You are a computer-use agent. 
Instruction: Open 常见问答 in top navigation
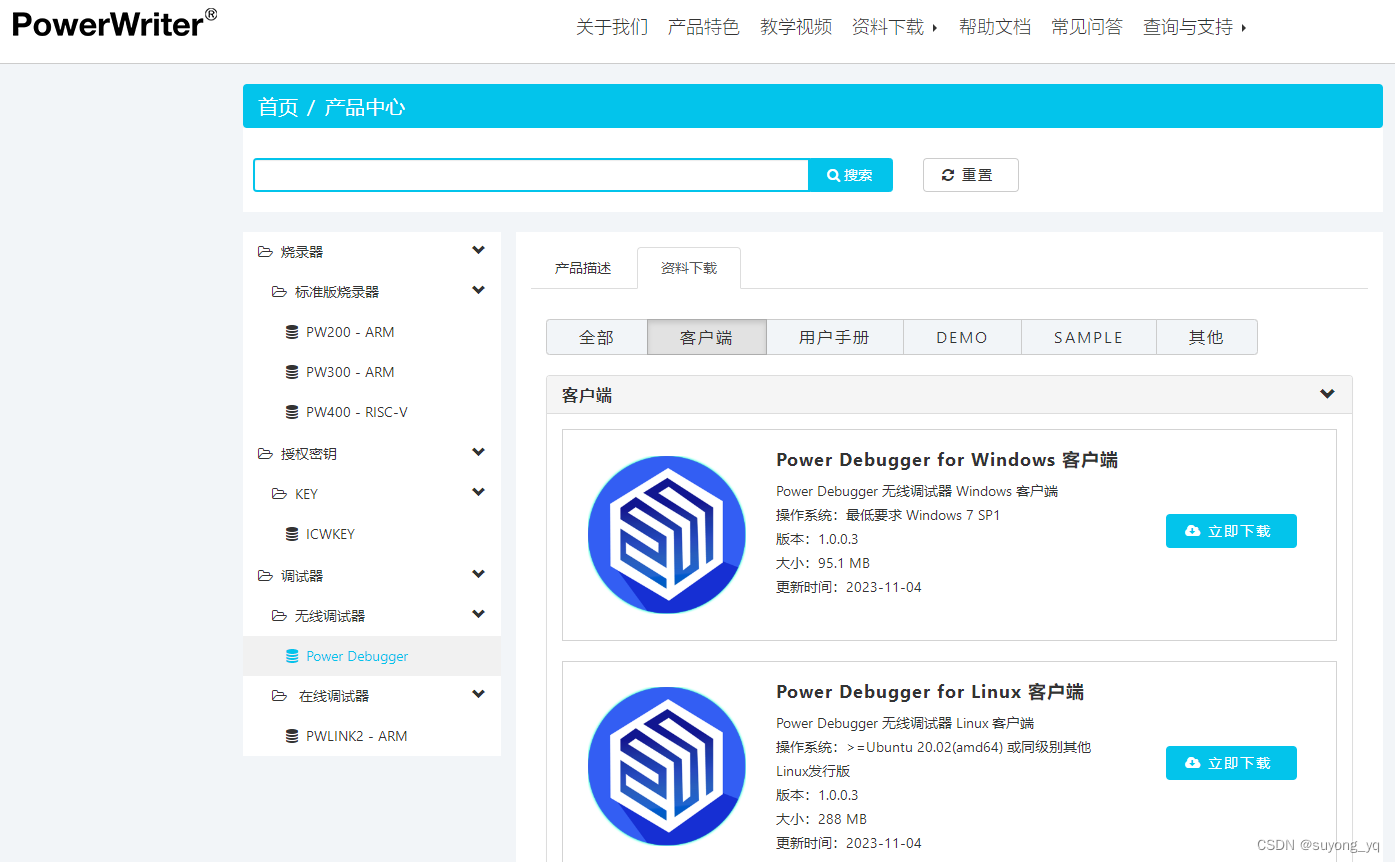pyautogui.click(x=1087, y=27)
